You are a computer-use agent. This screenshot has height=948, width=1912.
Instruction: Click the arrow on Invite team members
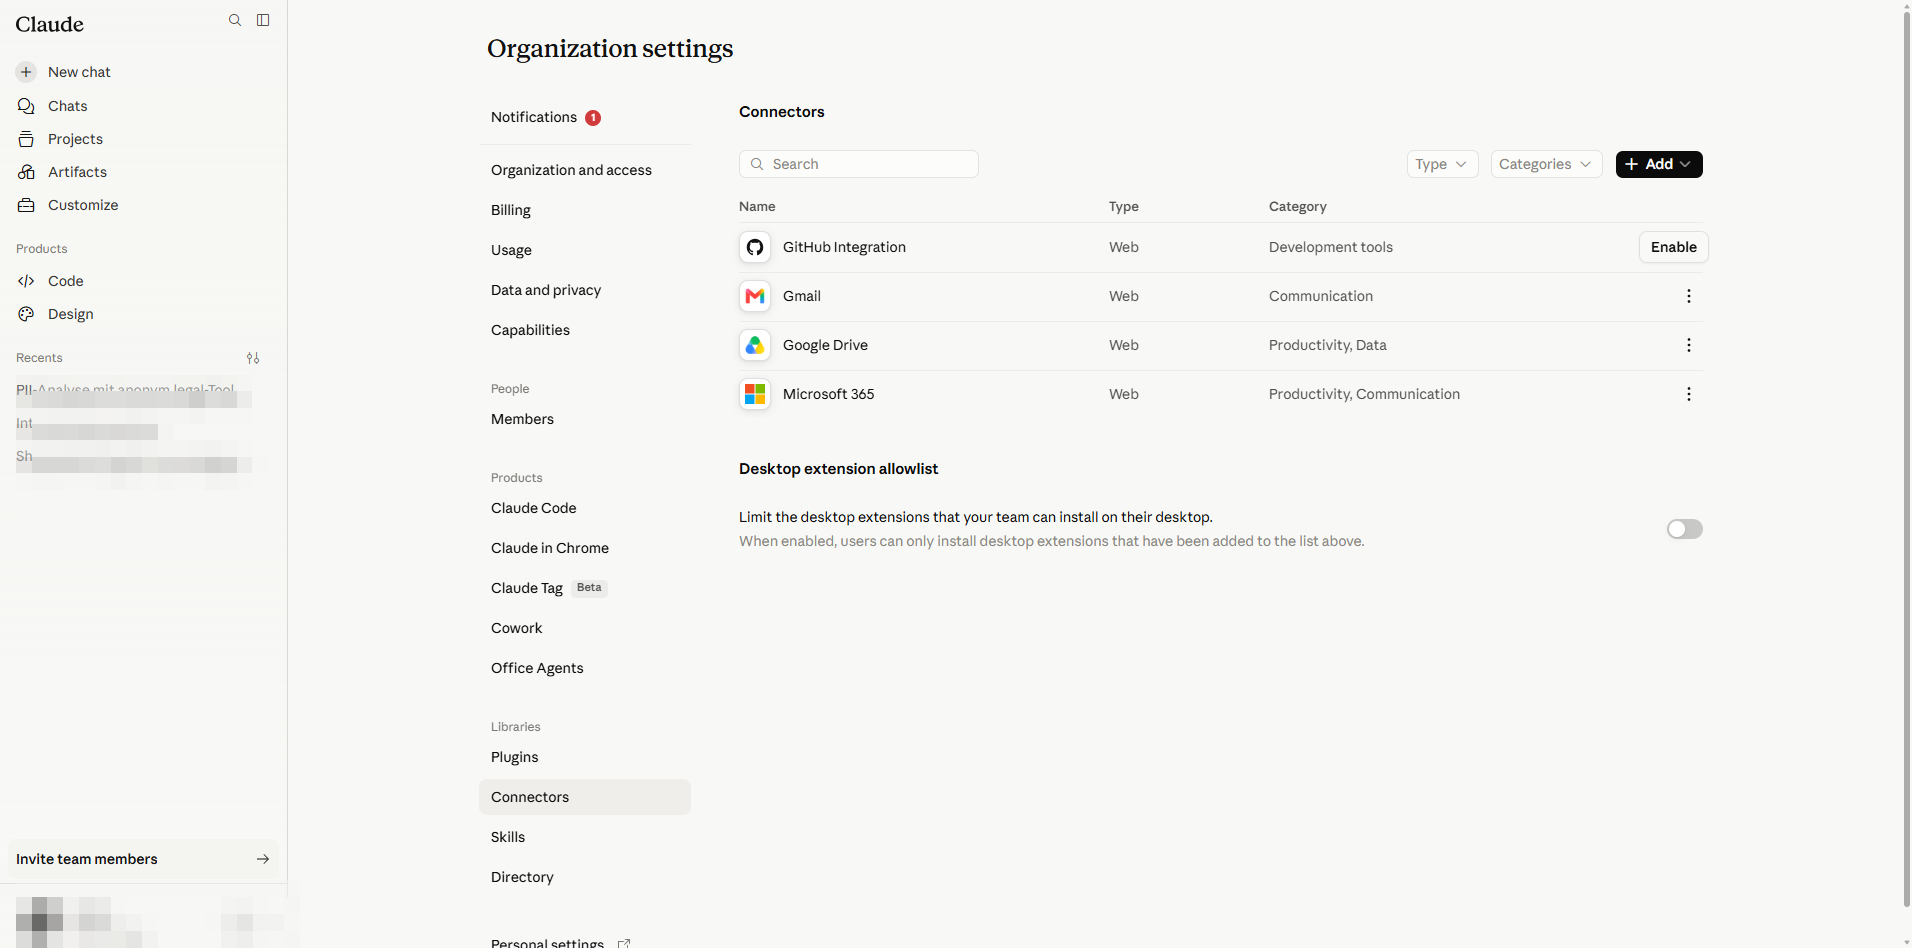tap(263, 859)
